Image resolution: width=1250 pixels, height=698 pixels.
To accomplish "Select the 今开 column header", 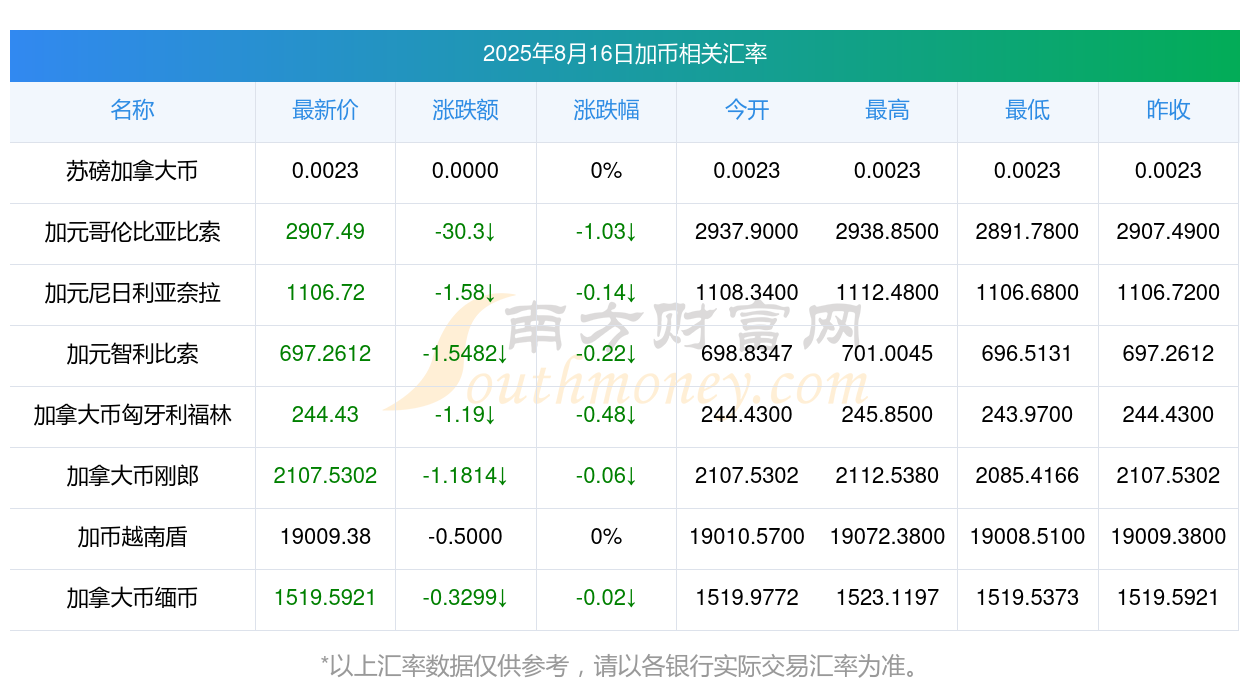I will point(747,110).
